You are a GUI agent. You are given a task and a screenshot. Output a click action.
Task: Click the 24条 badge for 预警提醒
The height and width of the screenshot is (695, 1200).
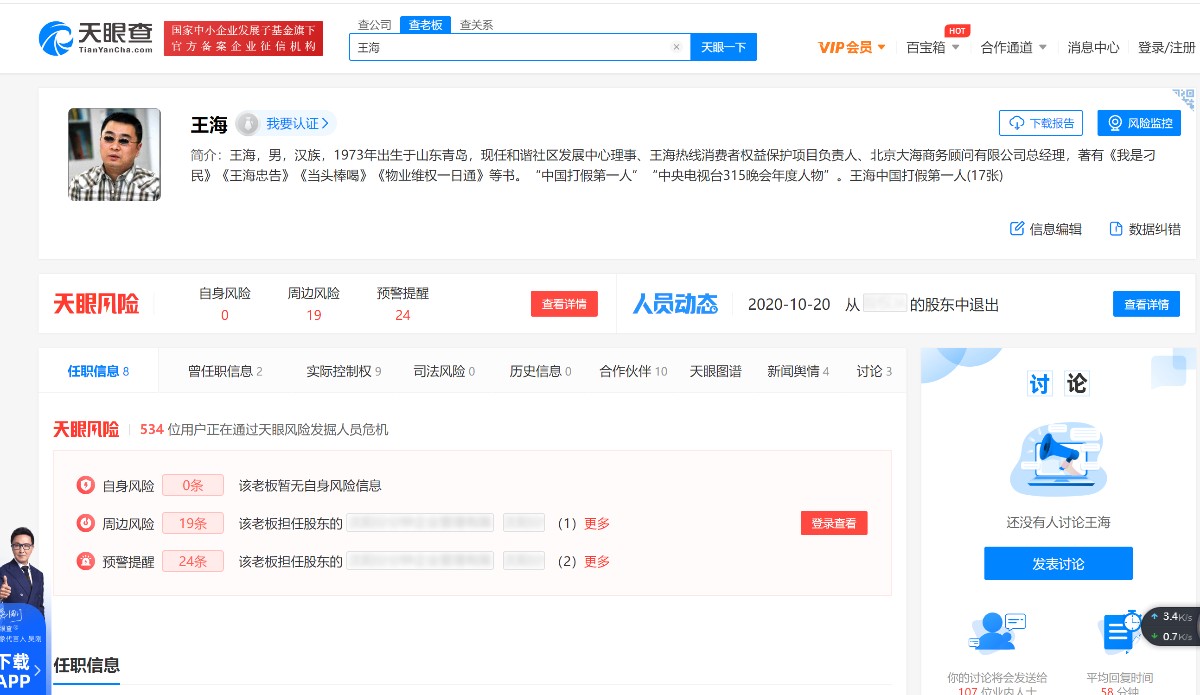coord(192,561)
